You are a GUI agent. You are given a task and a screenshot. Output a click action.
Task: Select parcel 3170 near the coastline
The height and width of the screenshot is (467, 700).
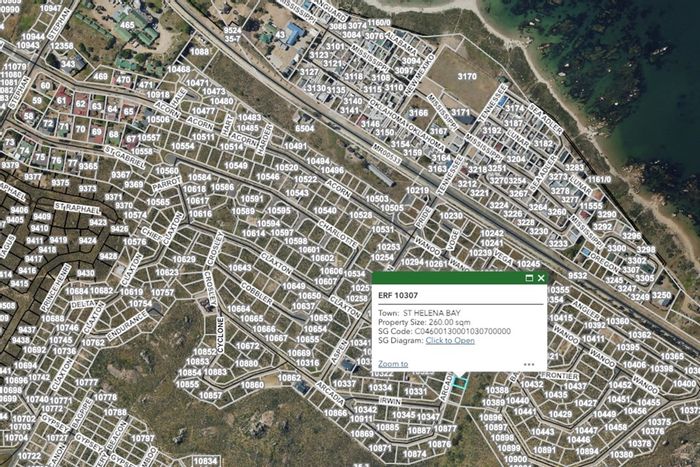click(x=467, y=76)
